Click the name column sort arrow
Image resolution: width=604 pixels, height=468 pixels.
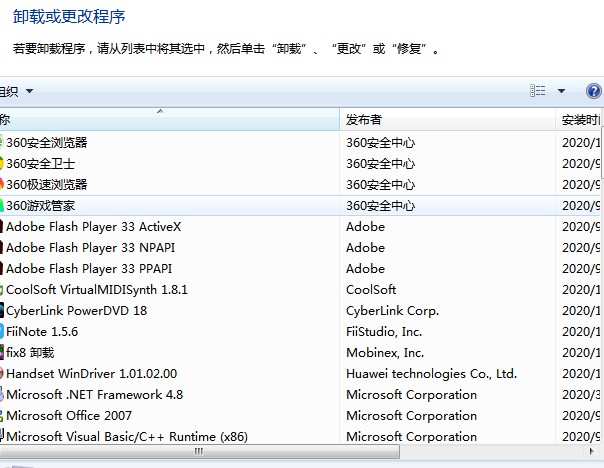(160, 111)
